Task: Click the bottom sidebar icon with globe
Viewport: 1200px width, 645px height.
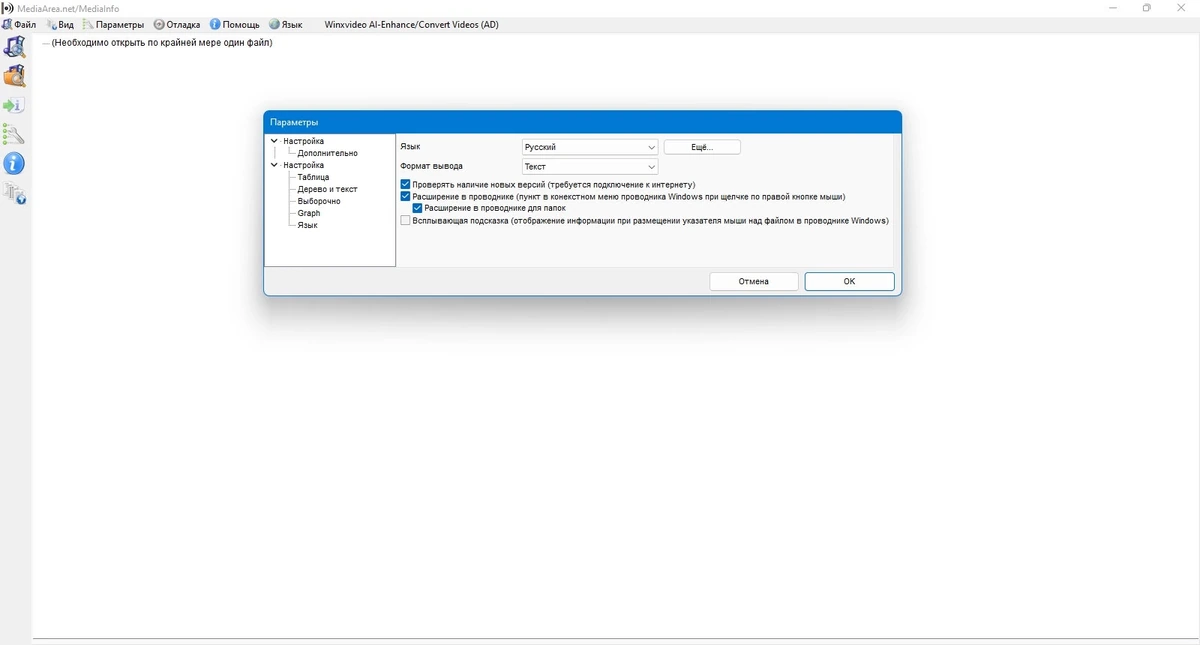Action: [14, 193]
